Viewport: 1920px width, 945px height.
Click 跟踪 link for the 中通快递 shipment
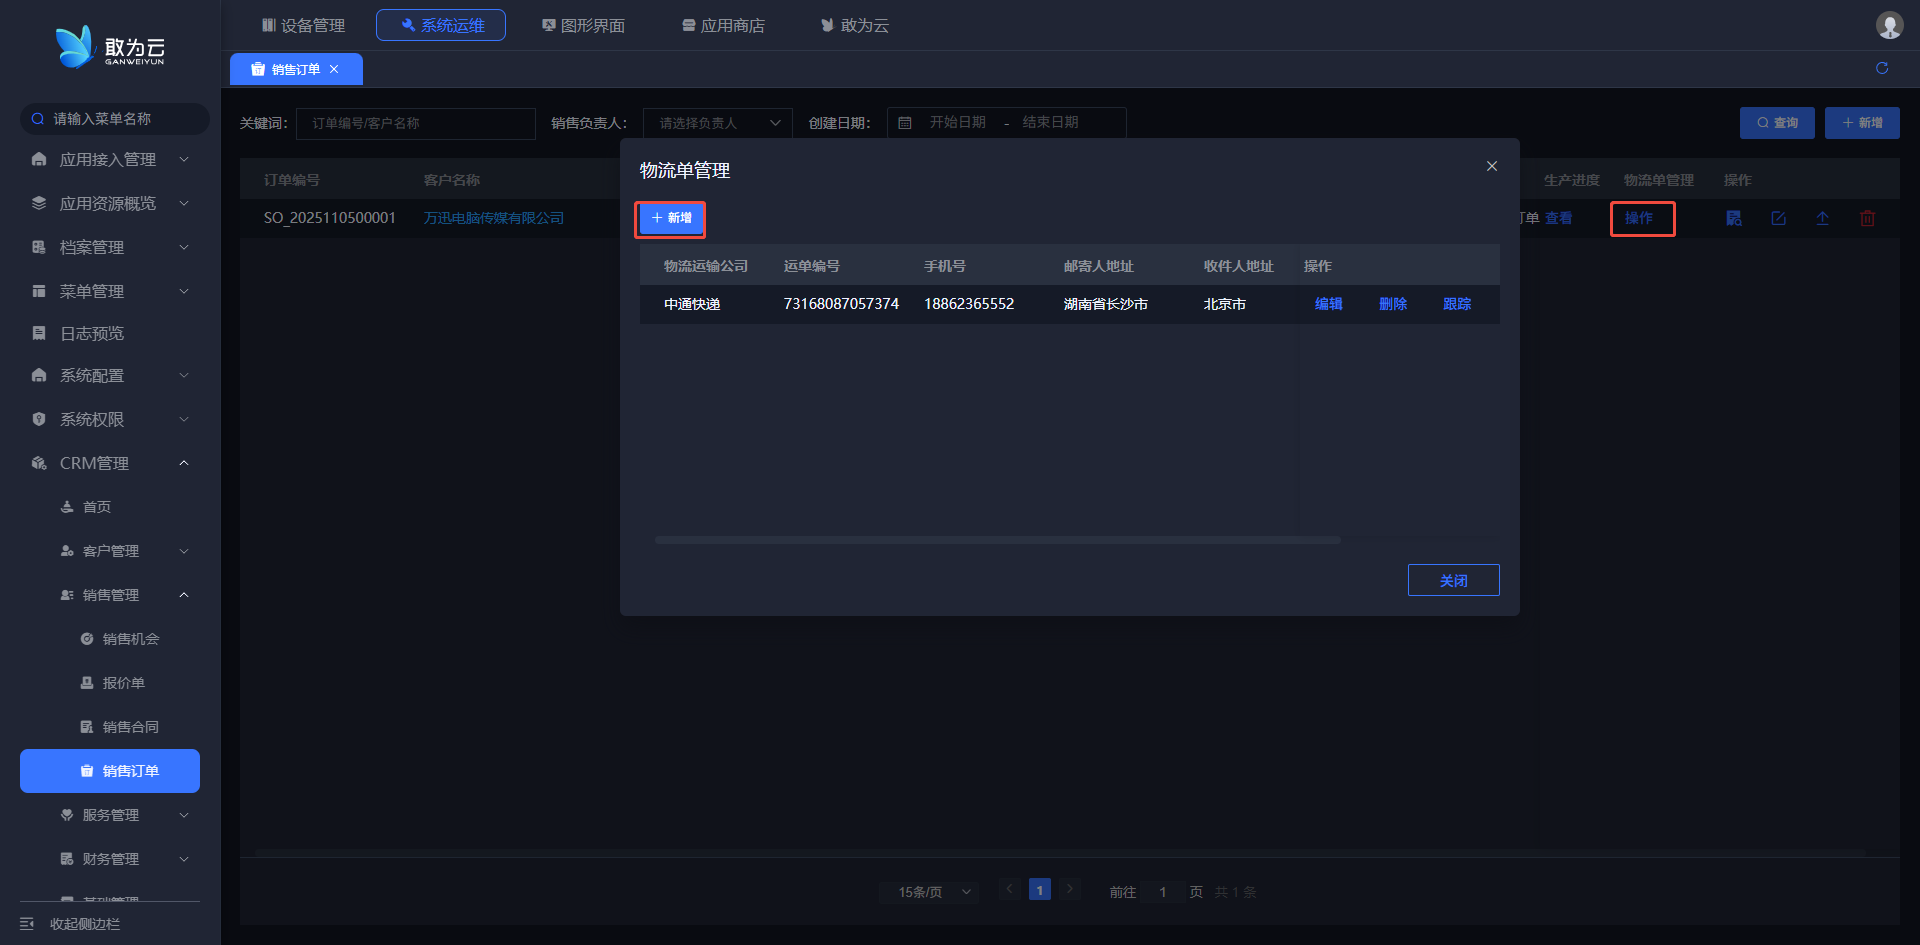(1456, 304)
